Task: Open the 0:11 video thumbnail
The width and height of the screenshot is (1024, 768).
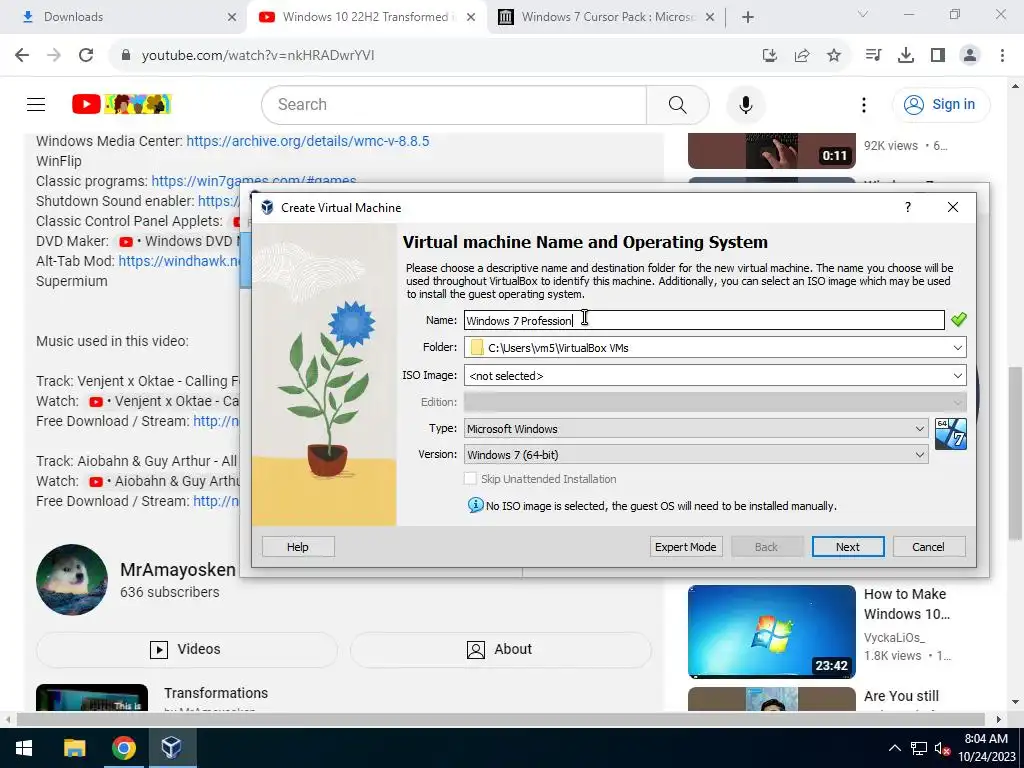Action: (771, 151)
